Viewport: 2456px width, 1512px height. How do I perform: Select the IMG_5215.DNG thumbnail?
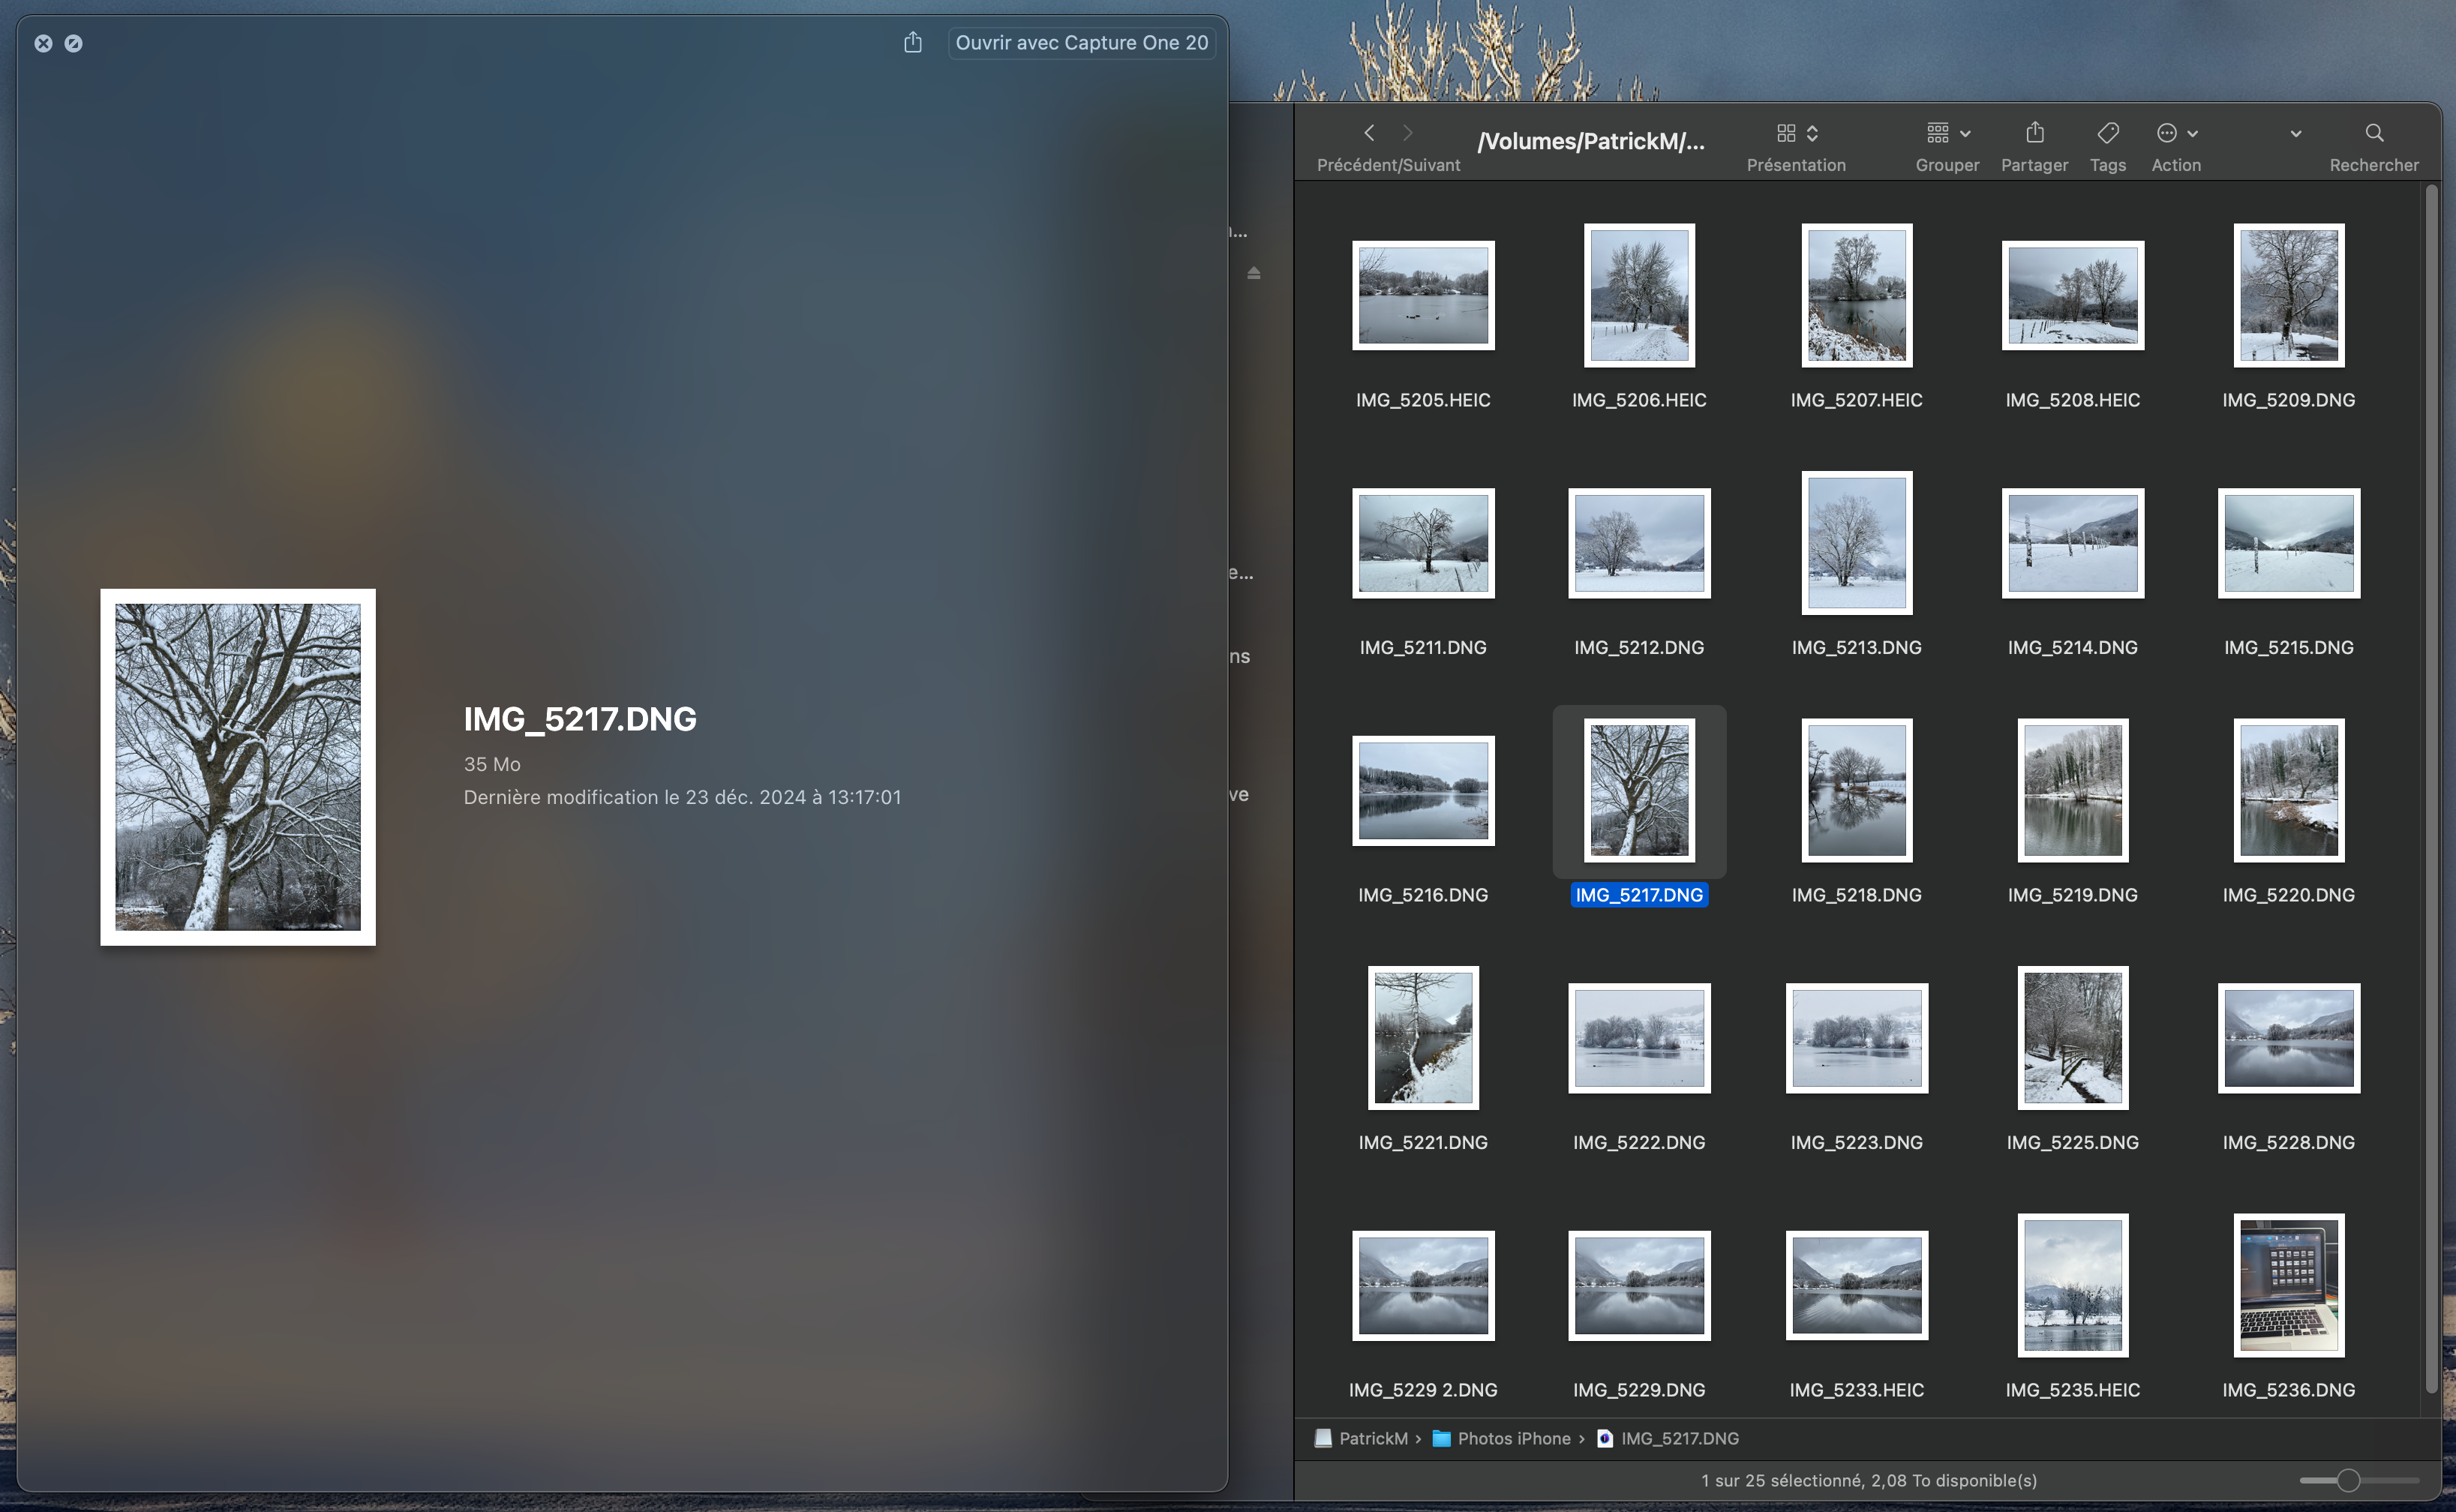coord(2289,543)
